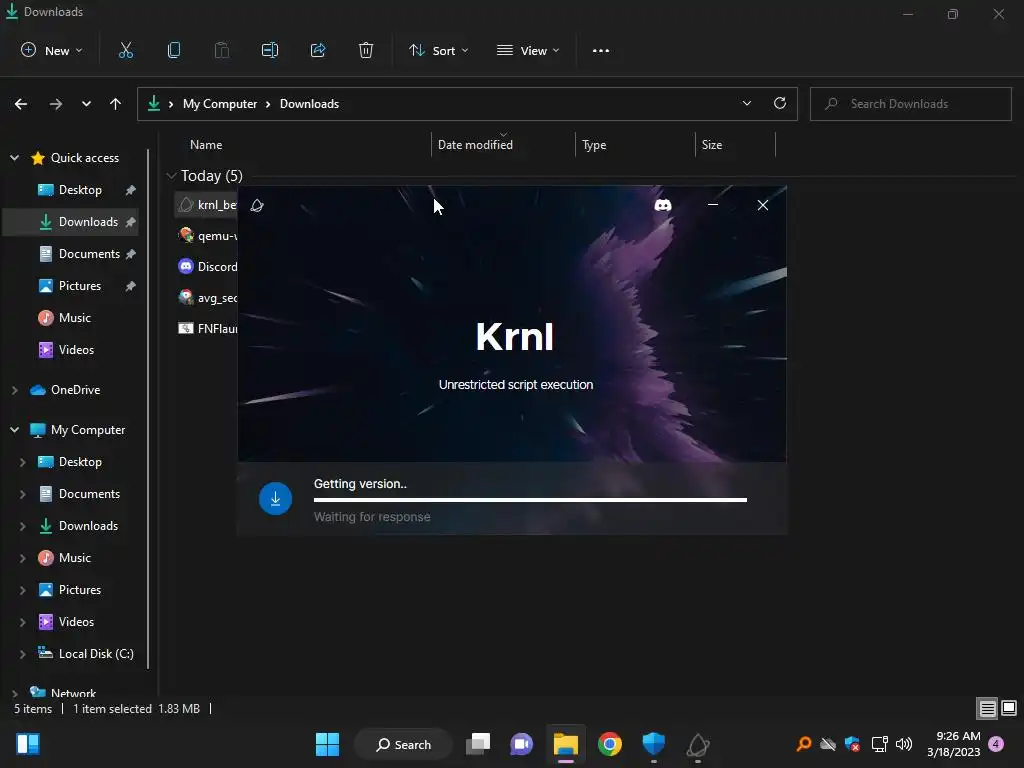
Task: Open Documents under Quick access
Action: (x=89, y=254)
